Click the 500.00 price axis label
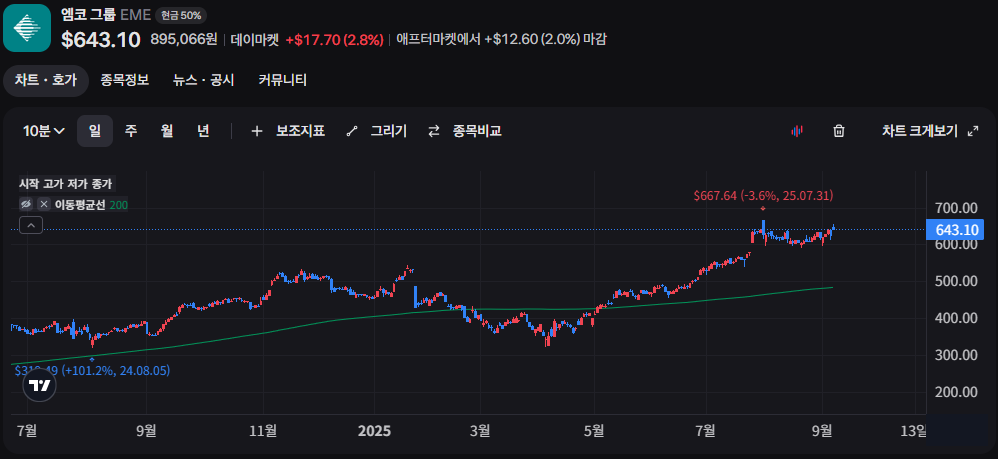 click(956, 281)
